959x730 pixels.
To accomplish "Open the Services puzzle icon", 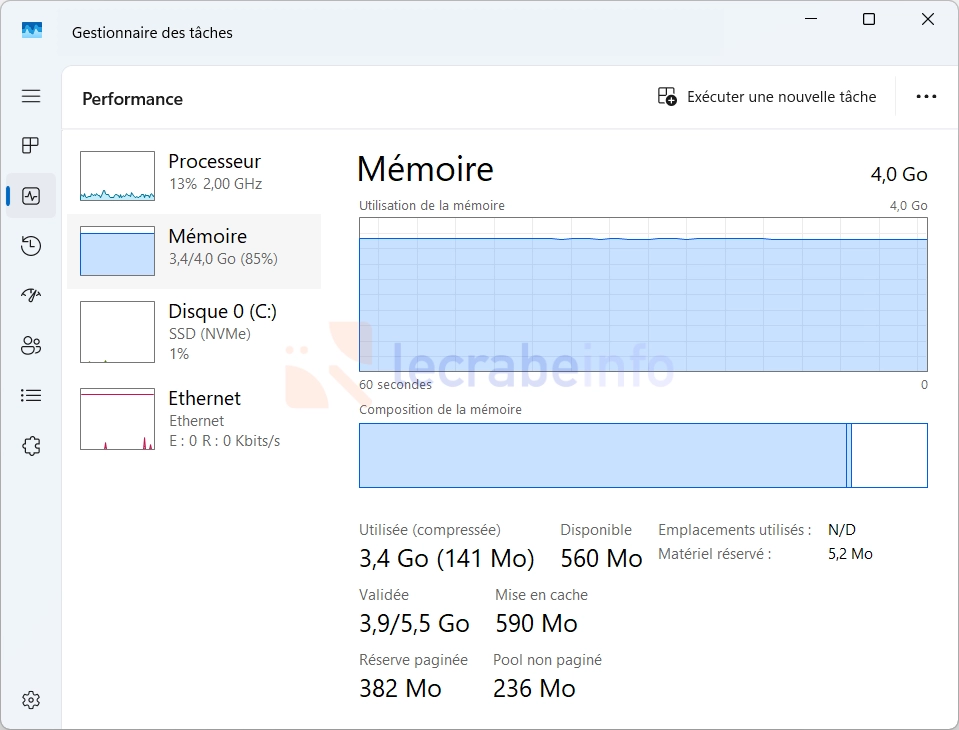I will 31,446.
